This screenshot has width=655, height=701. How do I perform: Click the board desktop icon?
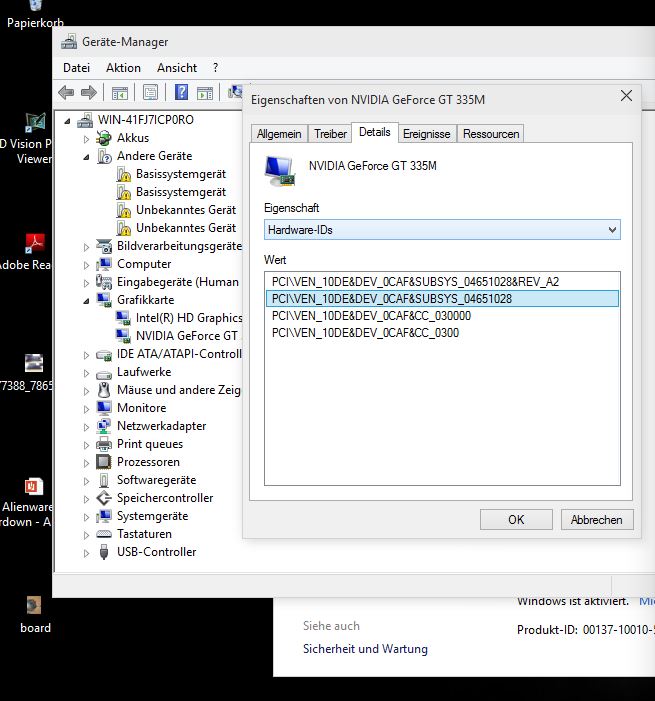coord(34,605)
